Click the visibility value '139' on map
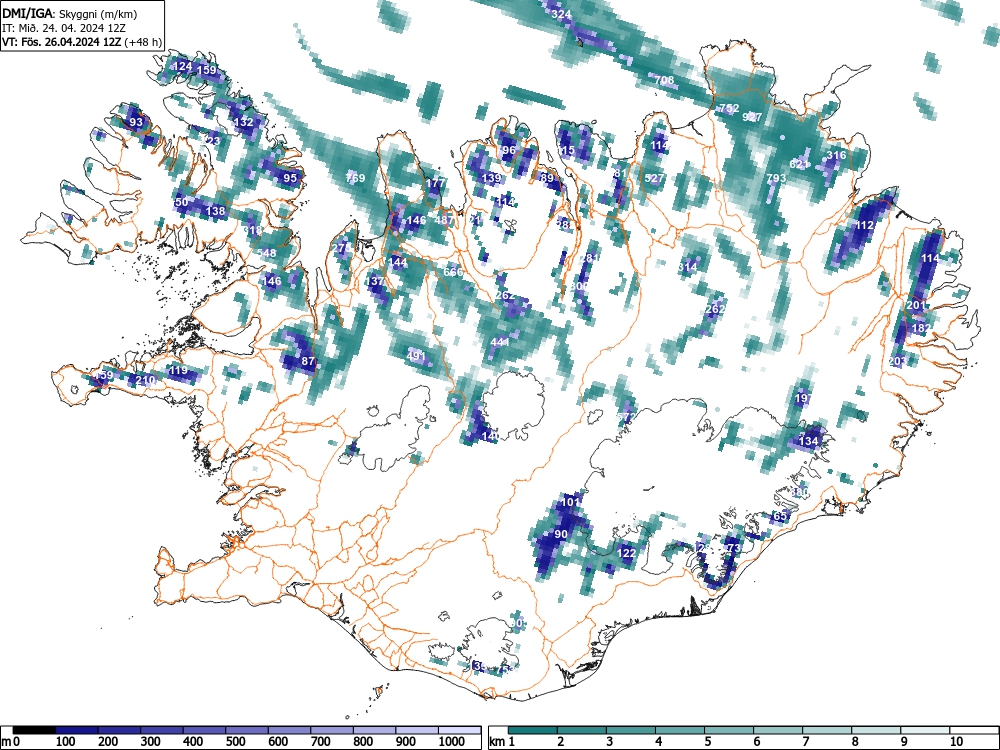Screen dimensions: 1000x750 click(x=491, y=178)
